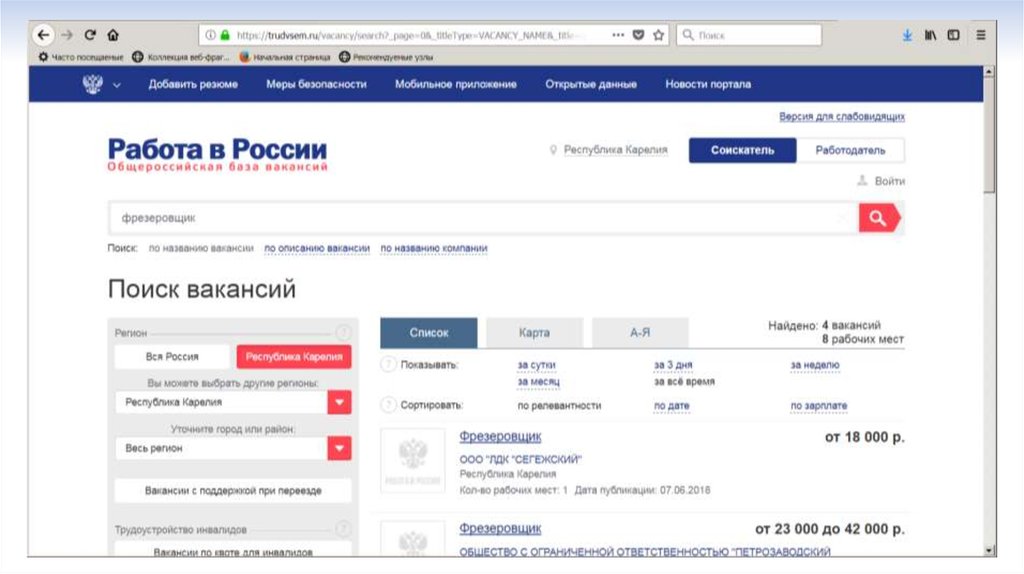Click help icon beside Сортировать
This screenshot has height=574, width=1024.
(x=389, y=405)
